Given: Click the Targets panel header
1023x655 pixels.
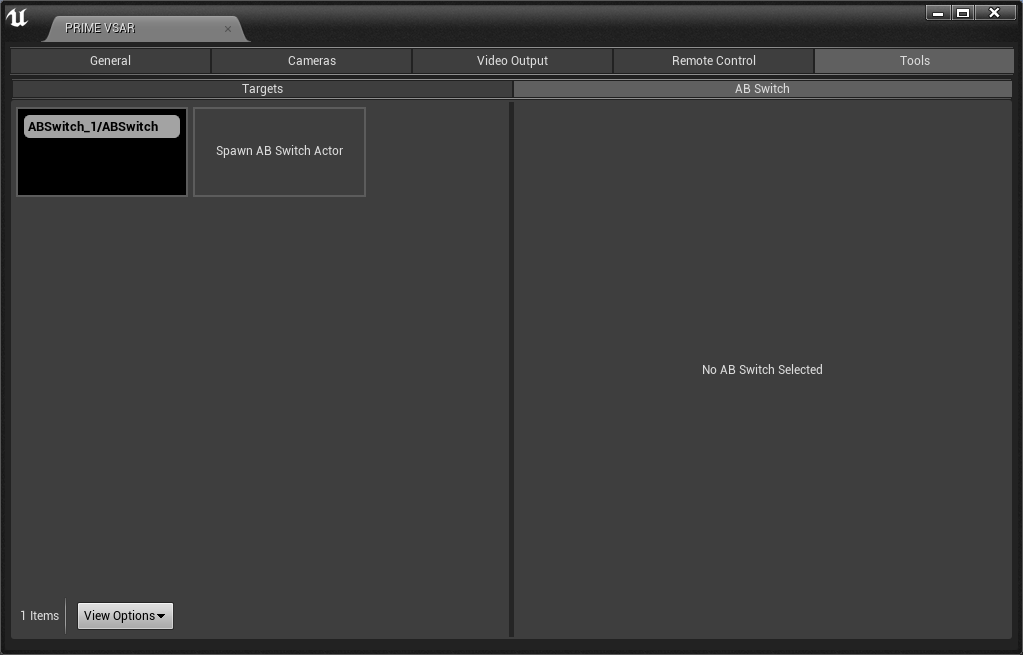Looking at the screenshot, I should tap(262, 89).
